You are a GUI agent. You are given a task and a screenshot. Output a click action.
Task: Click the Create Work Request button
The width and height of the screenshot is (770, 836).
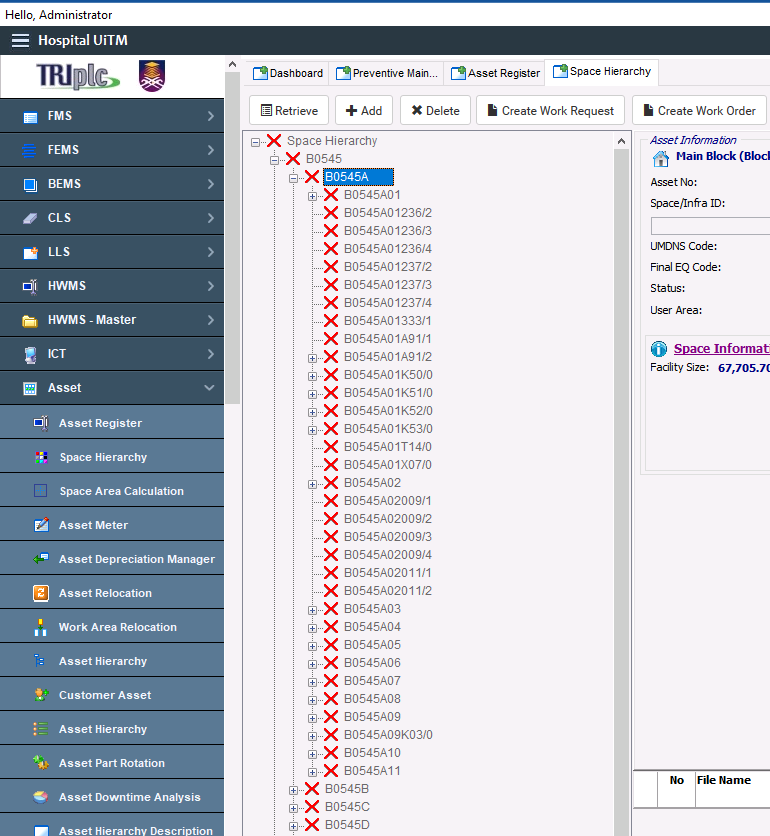pyautogui.click(x=550, y=110)
